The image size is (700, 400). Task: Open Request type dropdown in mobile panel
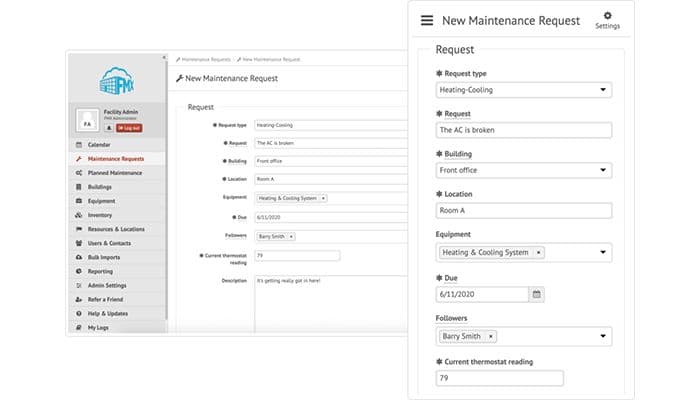coord(524,90)
